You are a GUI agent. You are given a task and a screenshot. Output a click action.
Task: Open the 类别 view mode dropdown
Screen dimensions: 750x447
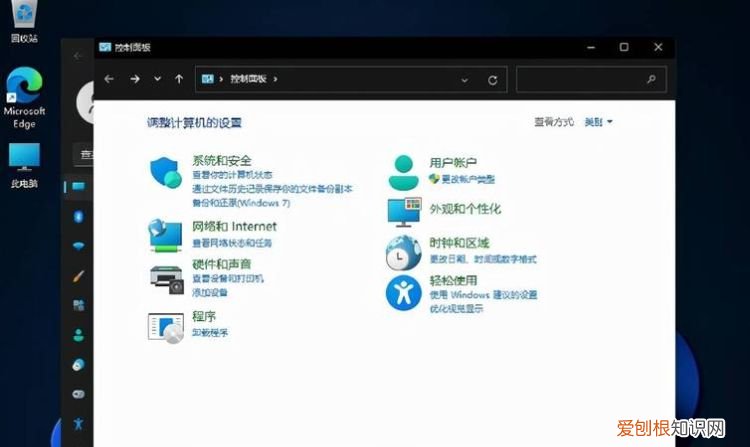coord(598,122)
